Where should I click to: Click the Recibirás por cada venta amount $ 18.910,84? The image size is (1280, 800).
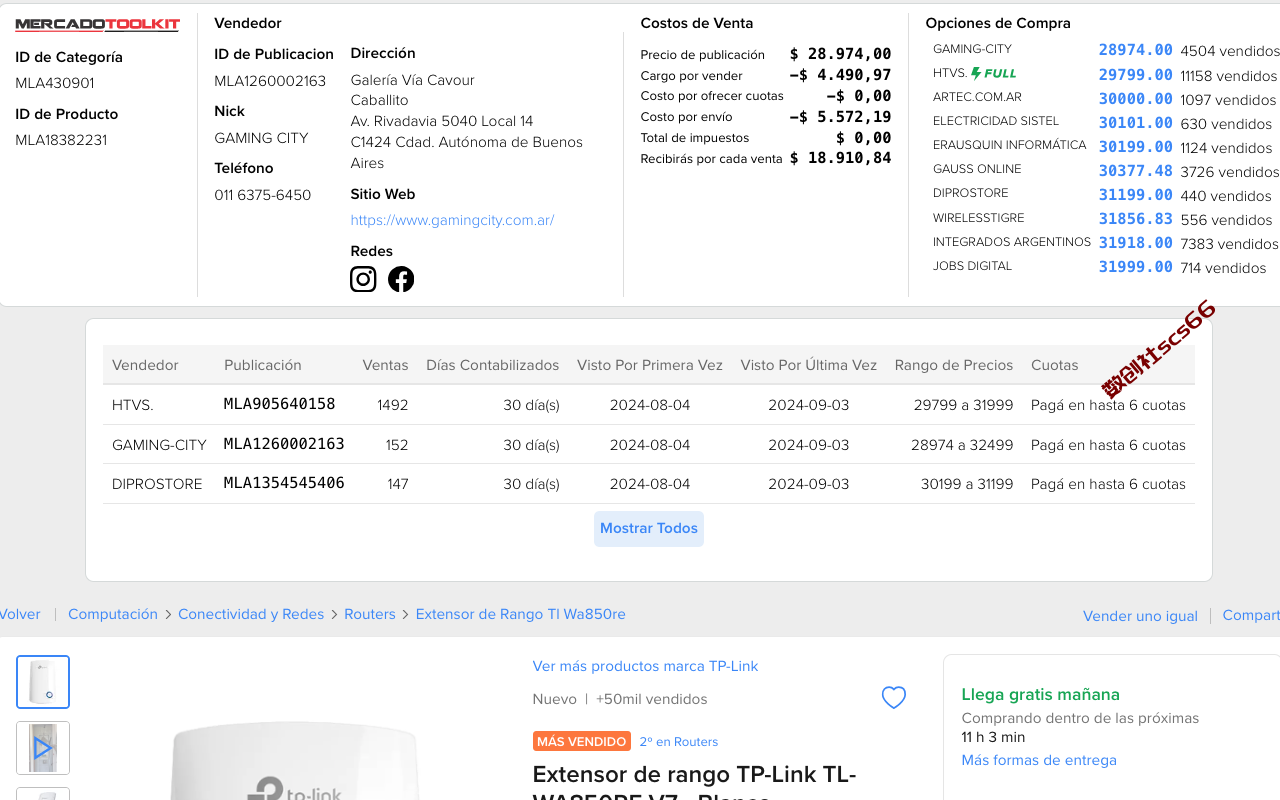click(x=840, y=158)
